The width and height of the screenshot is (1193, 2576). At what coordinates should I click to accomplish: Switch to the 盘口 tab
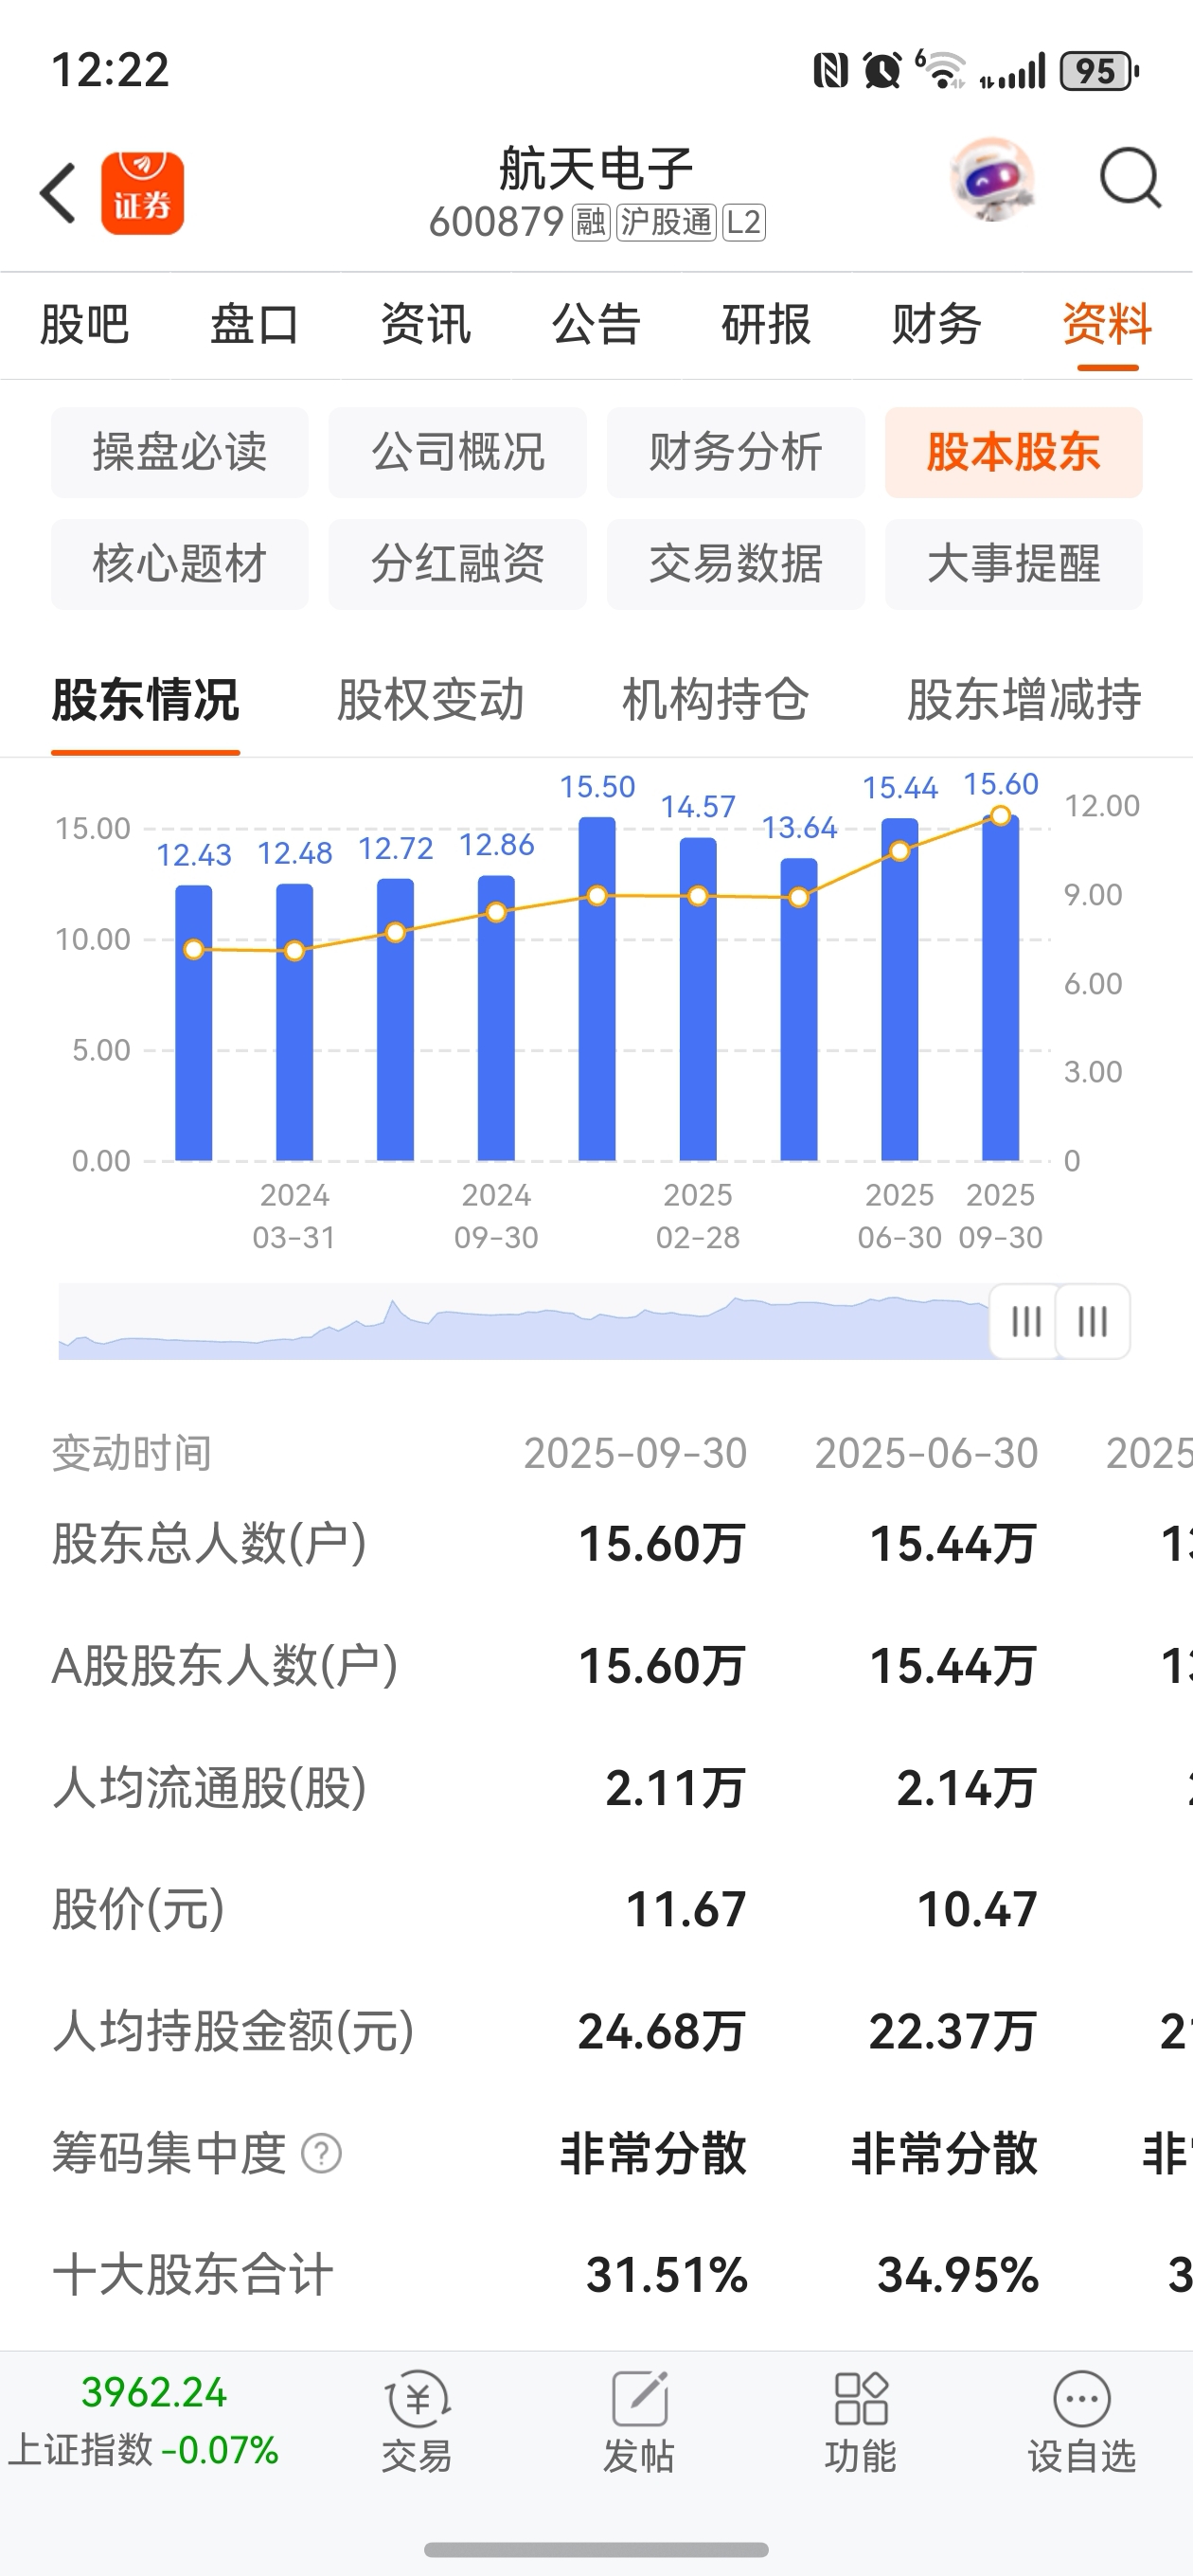255,324
